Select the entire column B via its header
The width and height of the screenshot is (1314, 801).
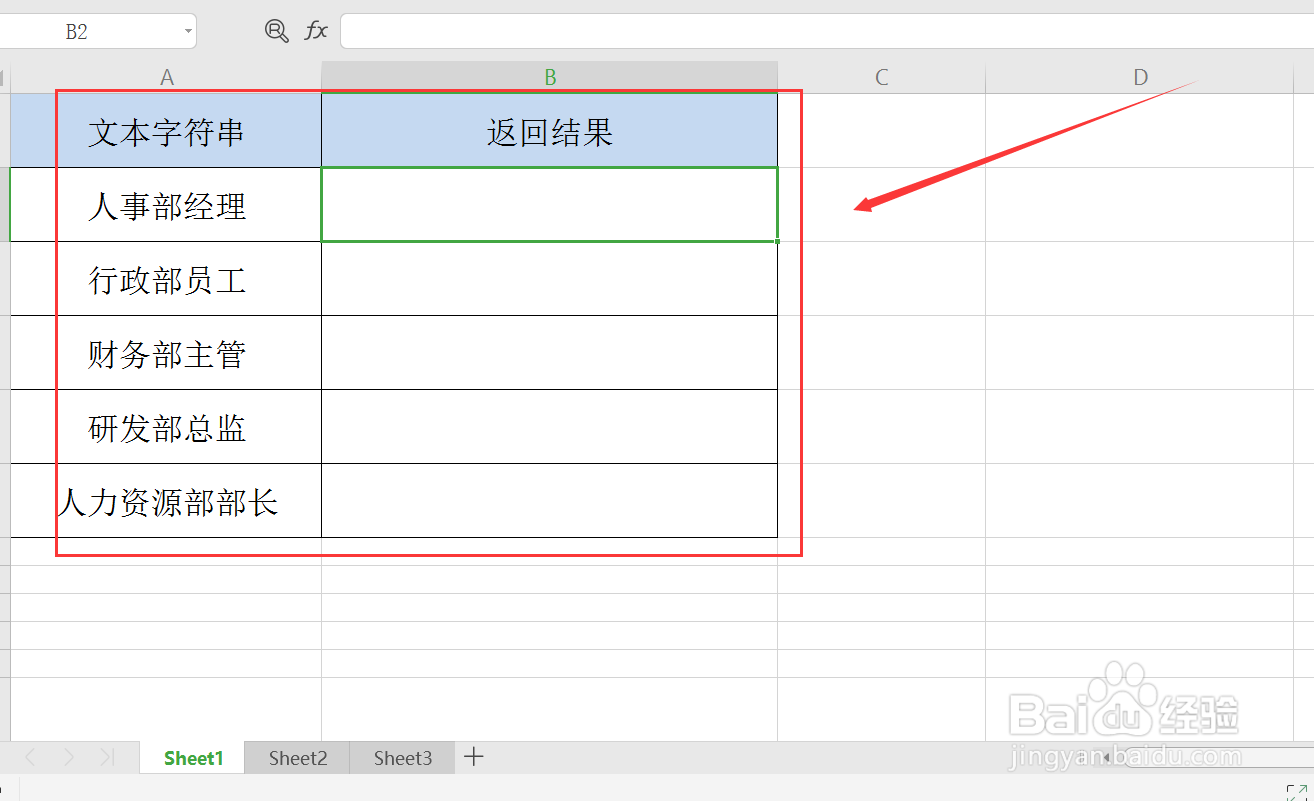click(549, 76)
